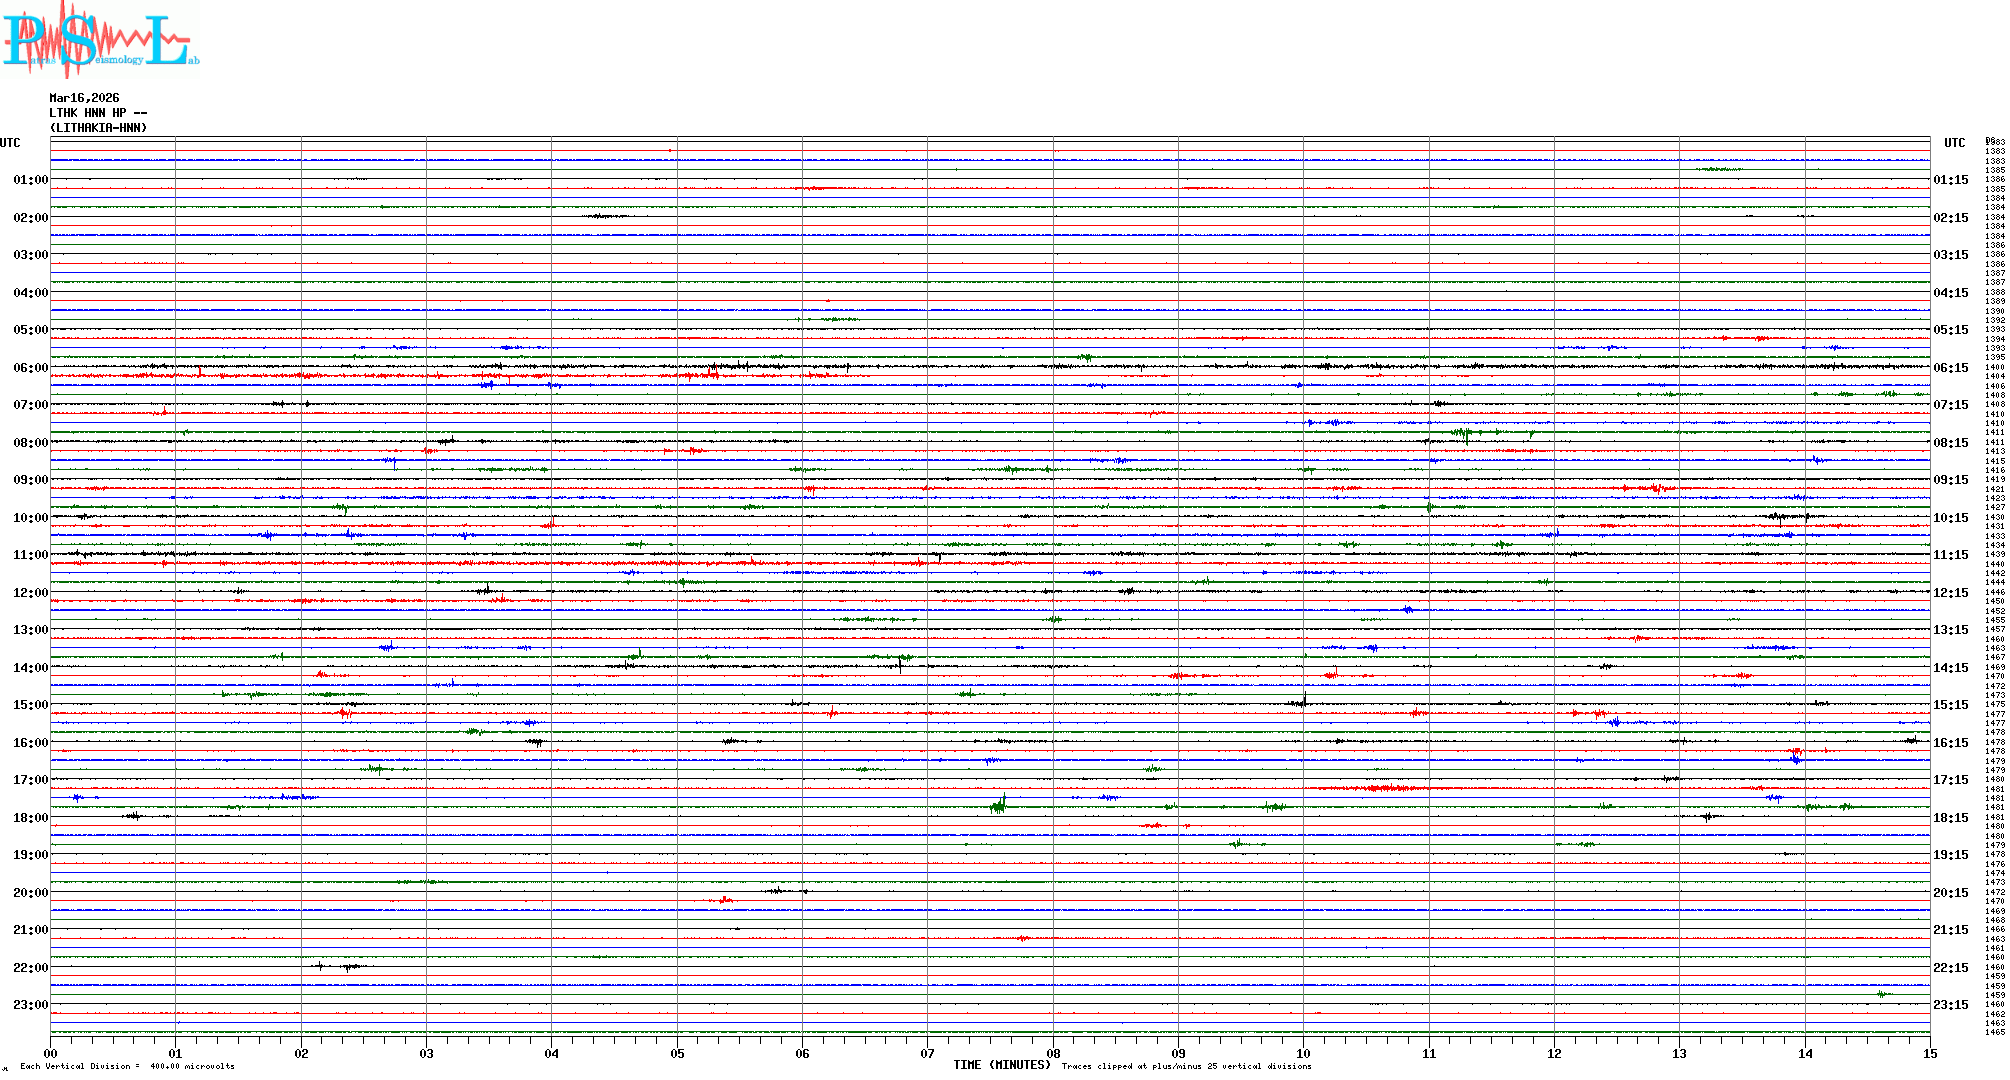
Task: Click minute marker 00 on bottom axis
Action: 50,1053
